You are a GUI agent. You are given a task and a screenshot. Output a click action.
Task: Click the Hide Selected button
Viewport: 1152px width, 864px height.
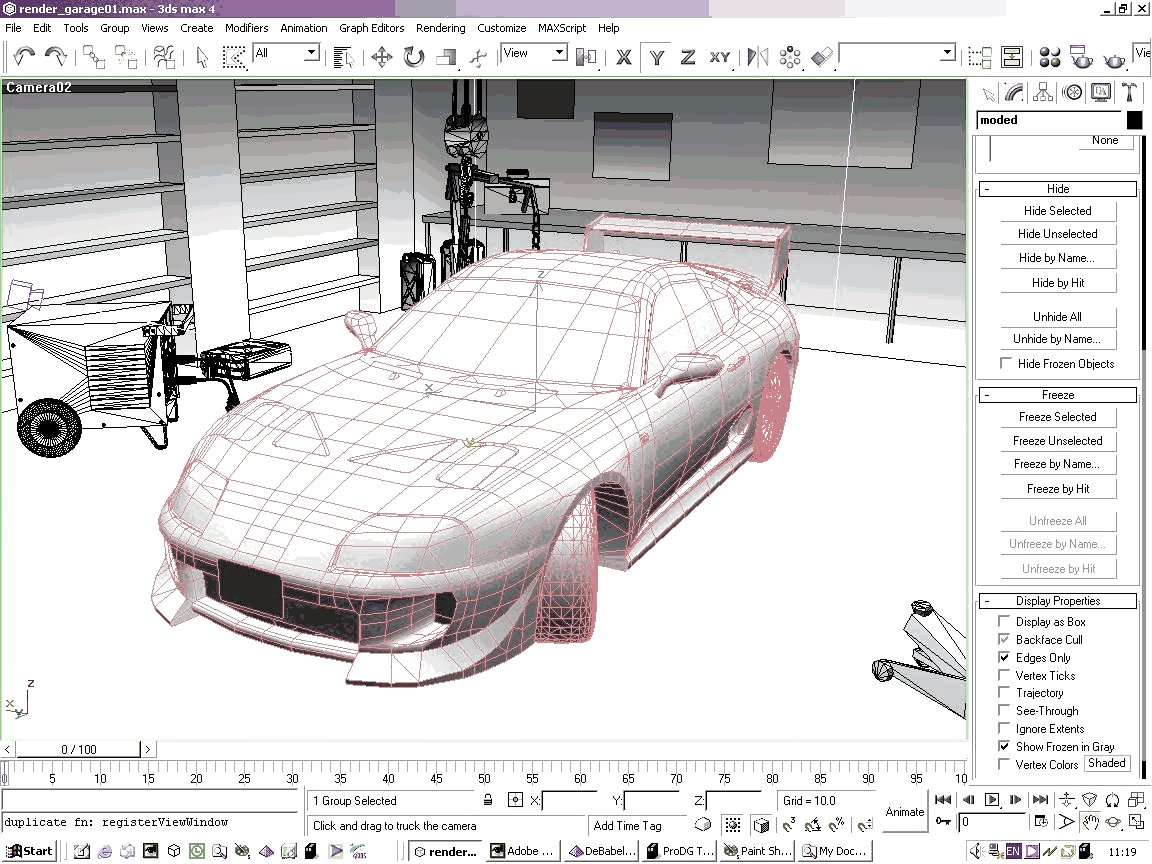point(1057,211)
